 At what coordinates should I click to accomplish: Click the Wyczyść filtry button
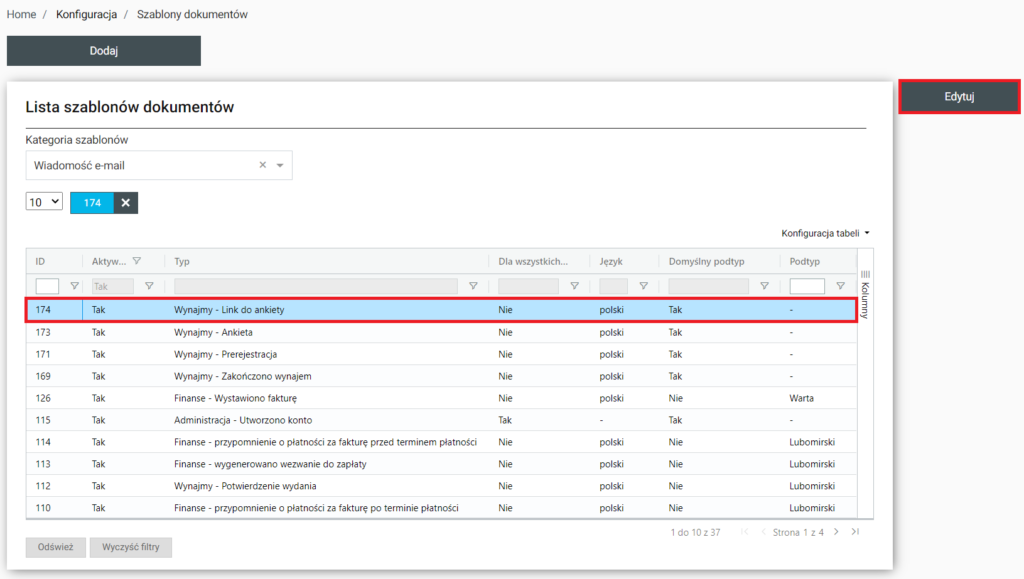130,547
